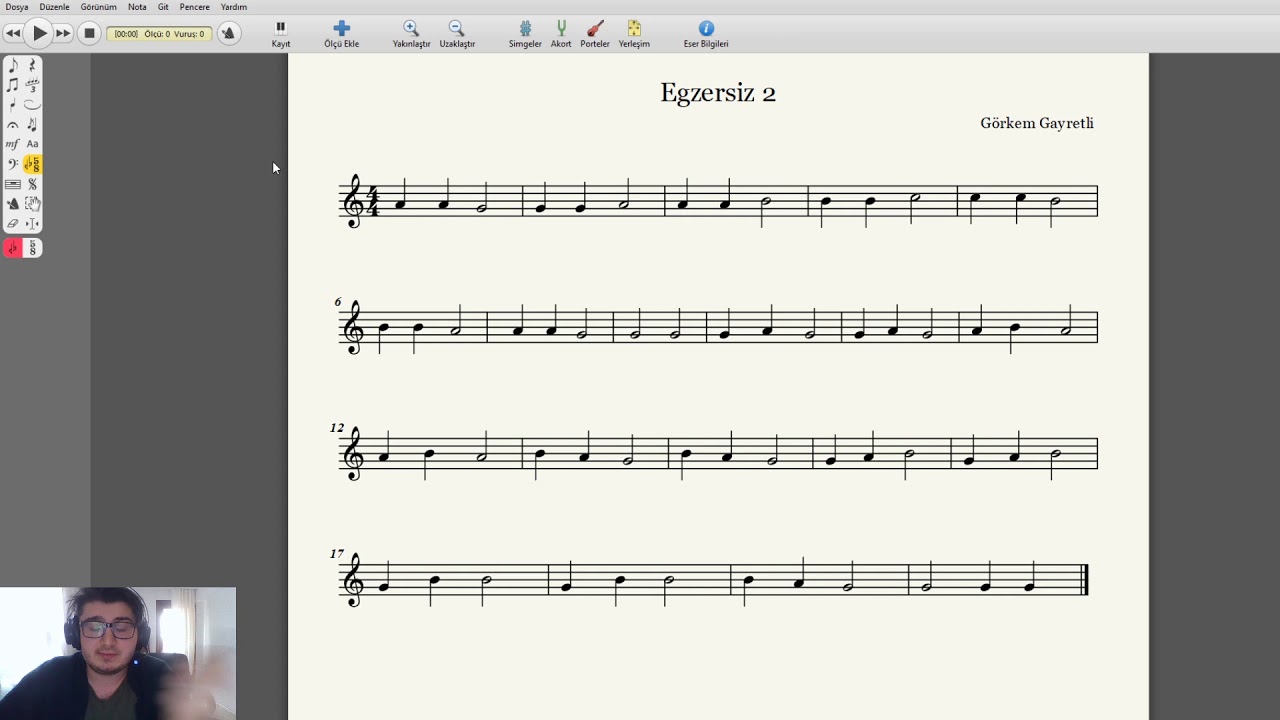Select the eraser tool
The image size is (1280, 720).
click(x=13, y=224)
